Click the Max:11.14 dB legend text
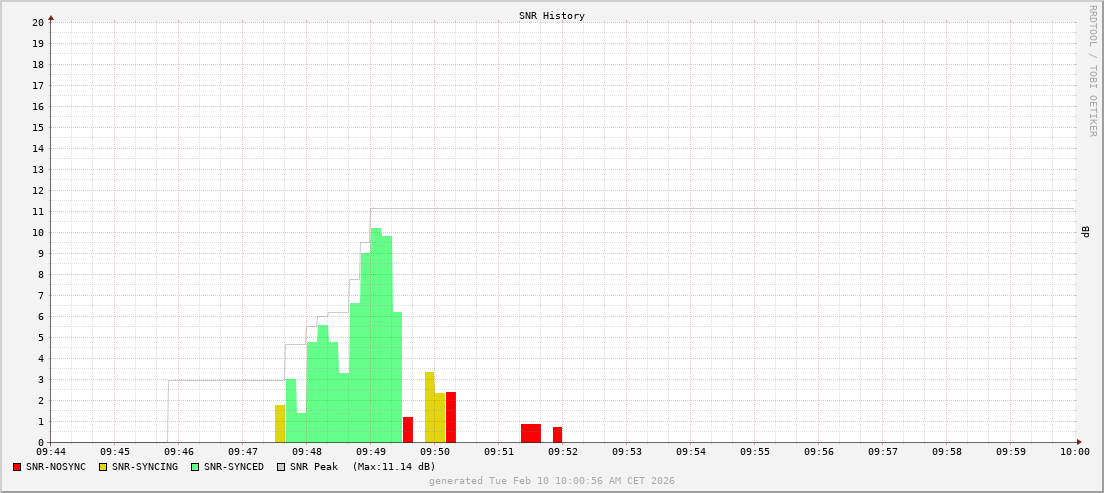The image size is (1104, 493). [394, 467]
